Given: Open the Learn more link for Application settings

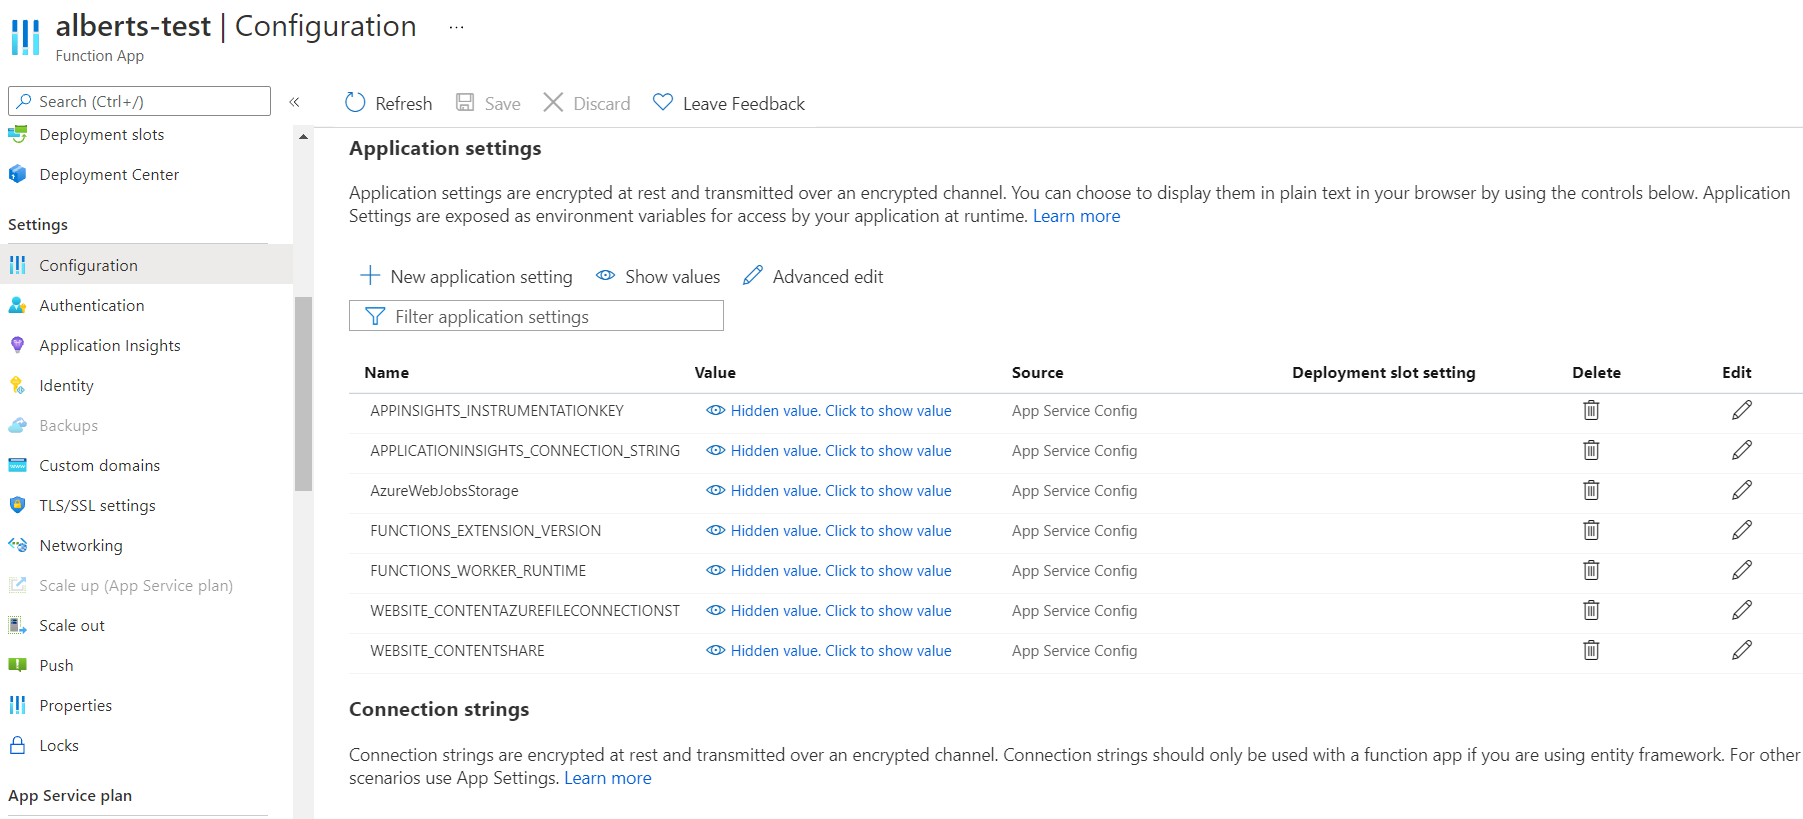Looking at the screenshot, I should pyautogui.click(x=1076, y=216).
